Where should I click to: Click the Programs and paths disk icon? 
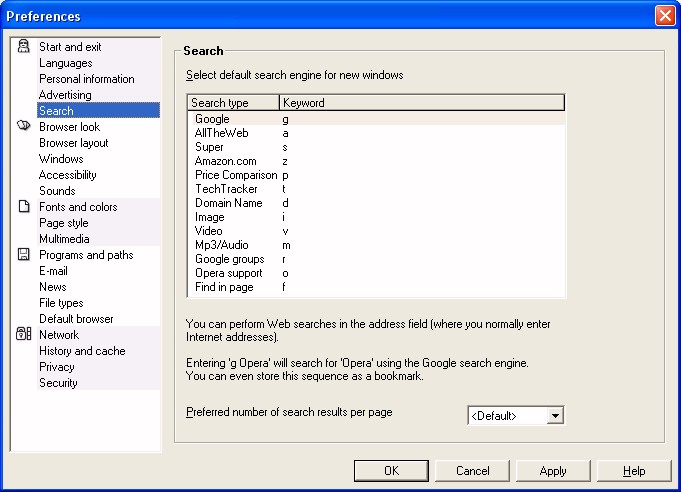23,254
